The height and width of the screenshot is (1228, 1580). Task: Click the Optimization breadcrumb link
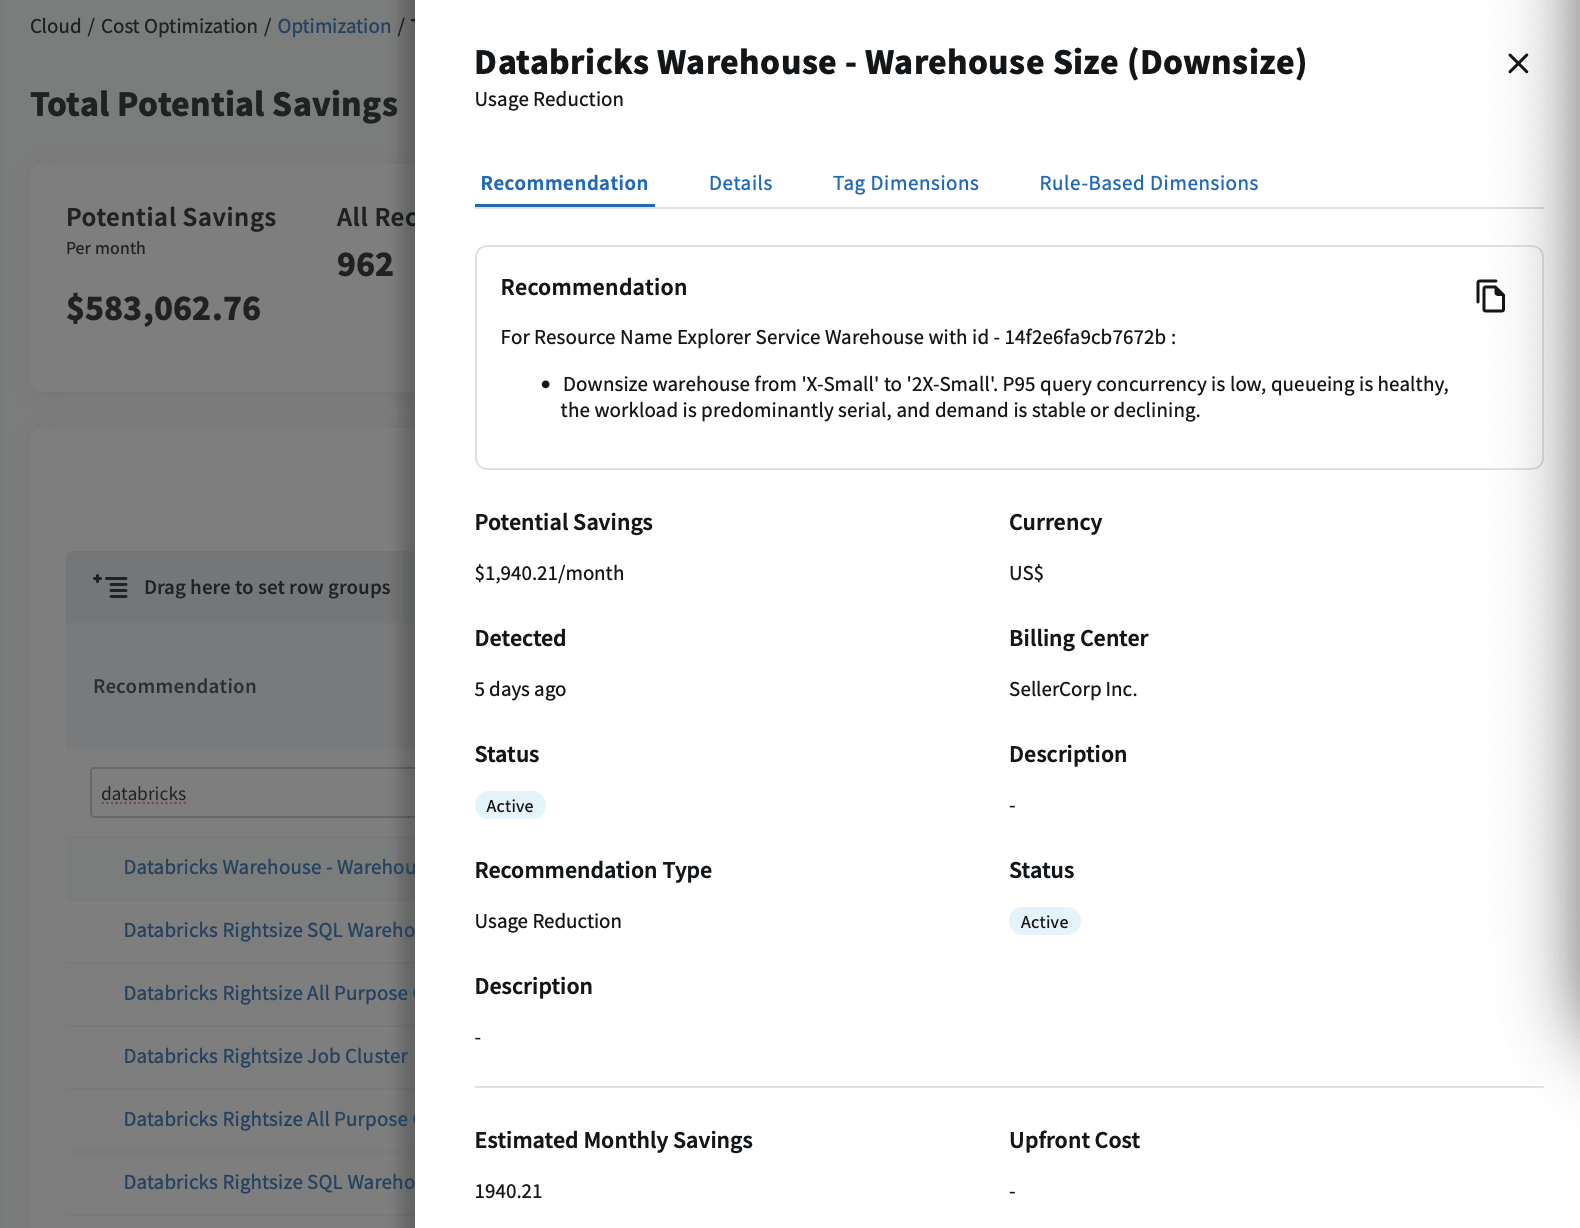(334, 26)
